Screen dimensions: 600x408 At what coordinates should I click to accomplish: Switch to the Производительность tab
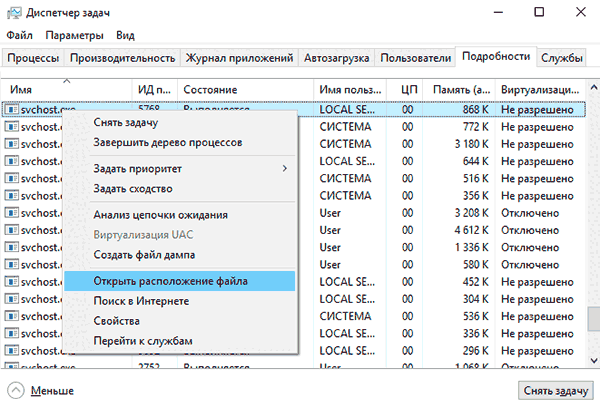coord(122,58)
